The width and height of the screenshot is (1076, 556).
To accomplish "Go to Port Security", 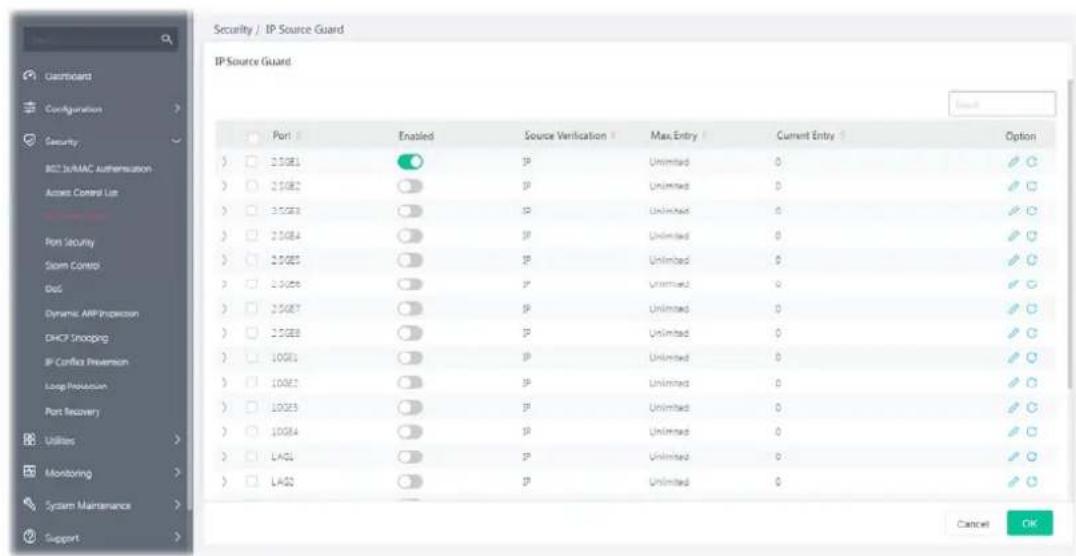I will (x=71, y=242).
